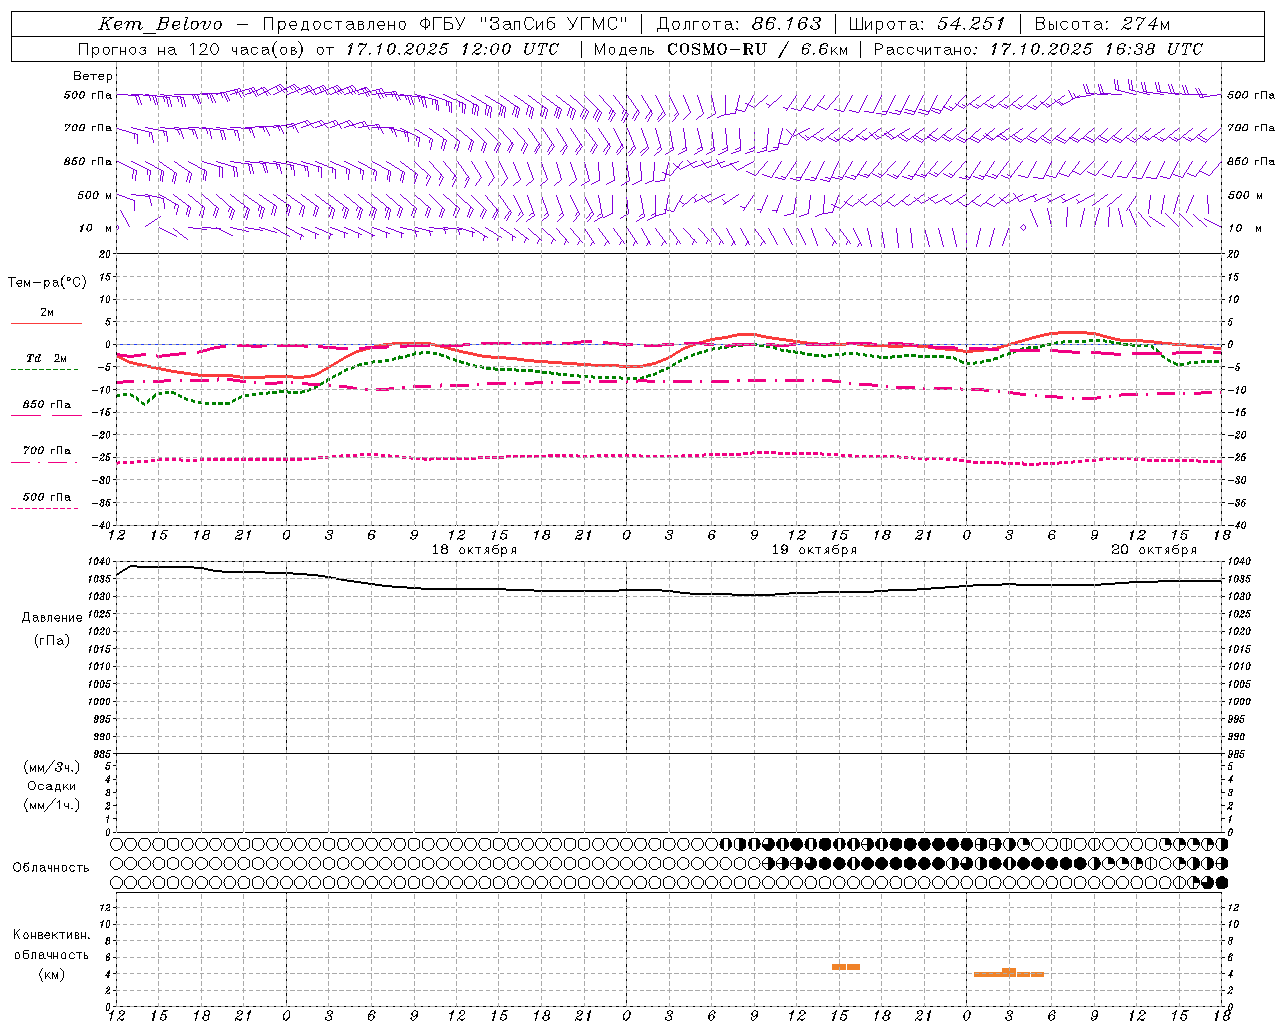Click the Облачность cloud cover row label
This screenshot has height=1024, width=1280.
click(x=51, y=868)
